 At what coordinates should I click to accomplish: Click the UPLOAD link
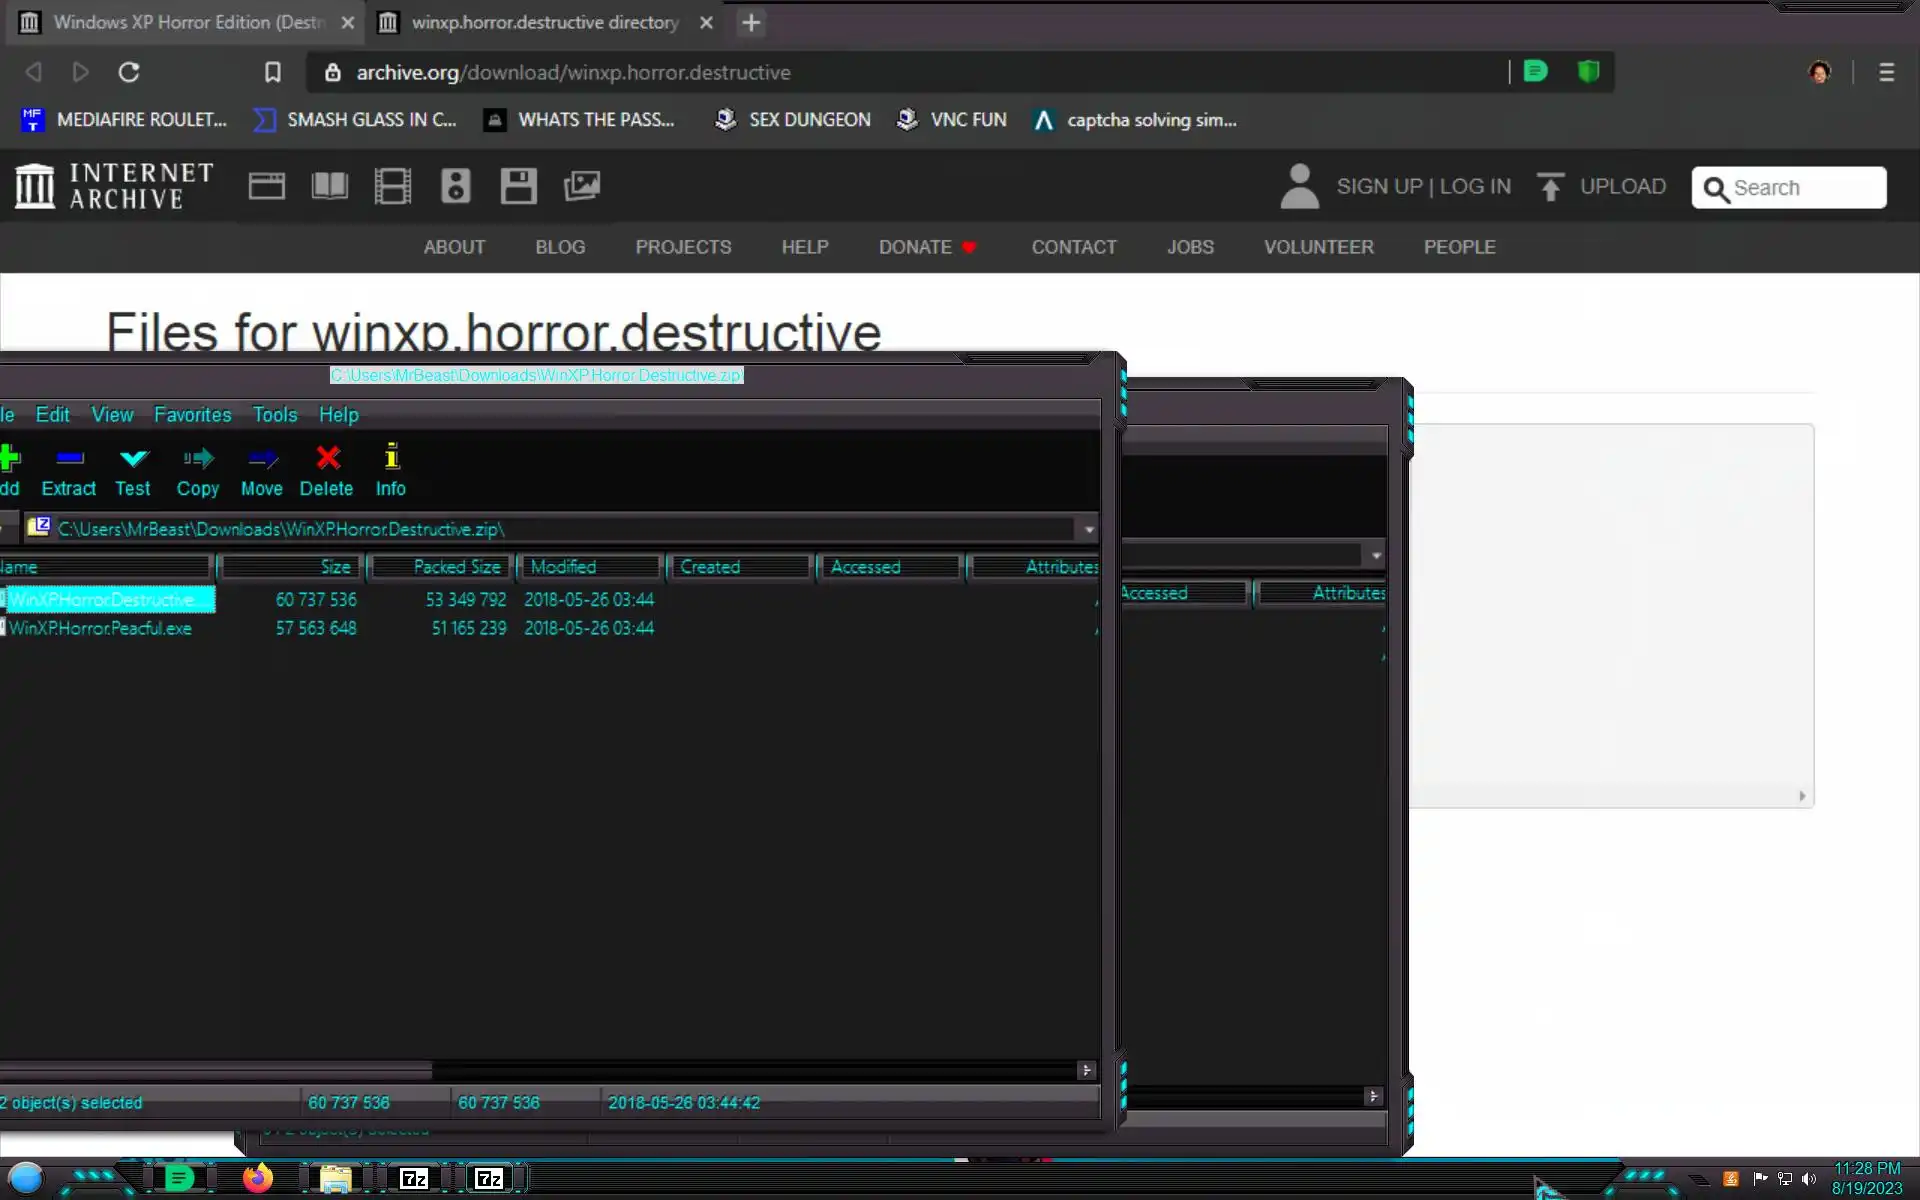point(1621,187)
